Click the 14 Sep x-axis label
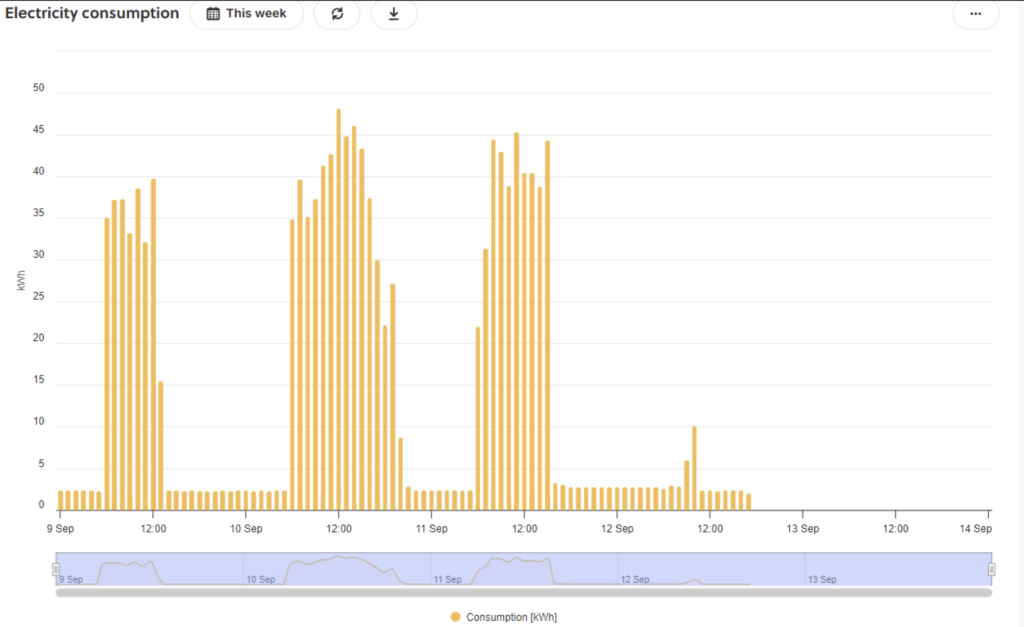 (976, 528)
